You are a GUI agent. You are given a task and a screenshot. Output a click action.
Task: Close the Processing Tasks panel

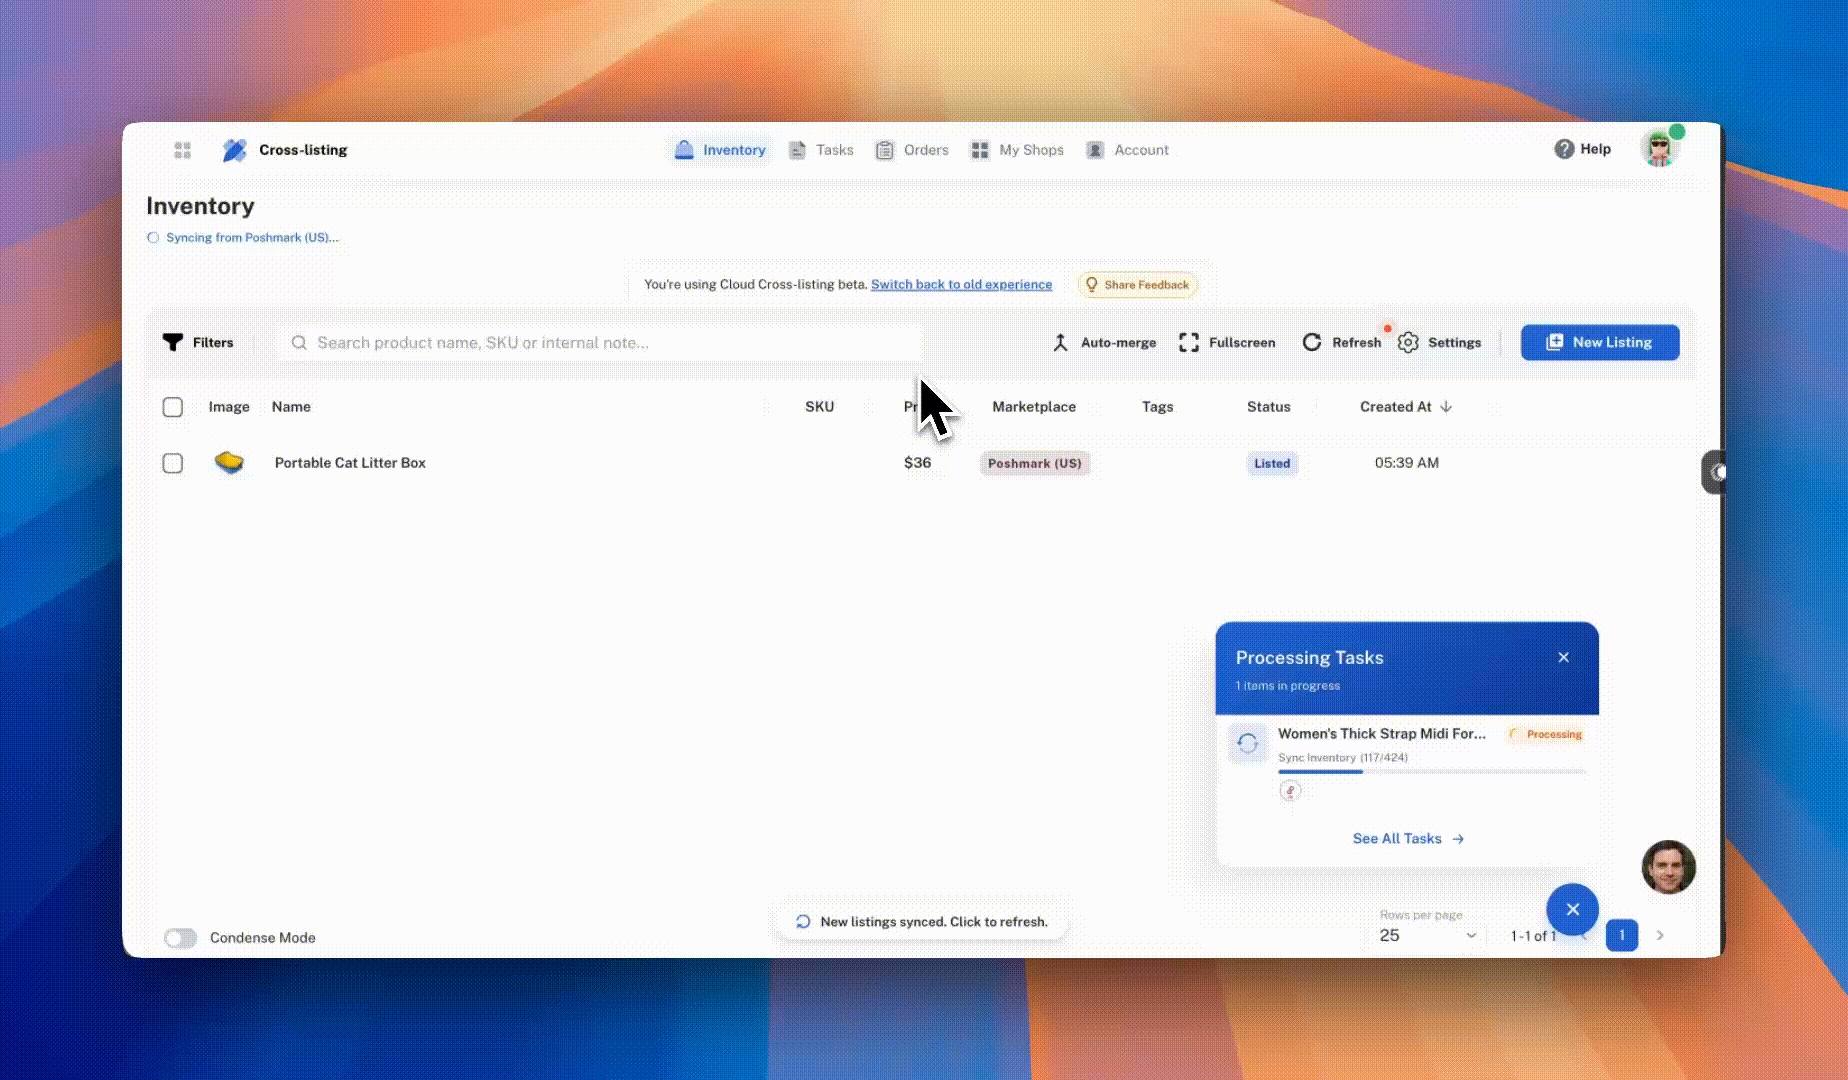click(1563, 657)
